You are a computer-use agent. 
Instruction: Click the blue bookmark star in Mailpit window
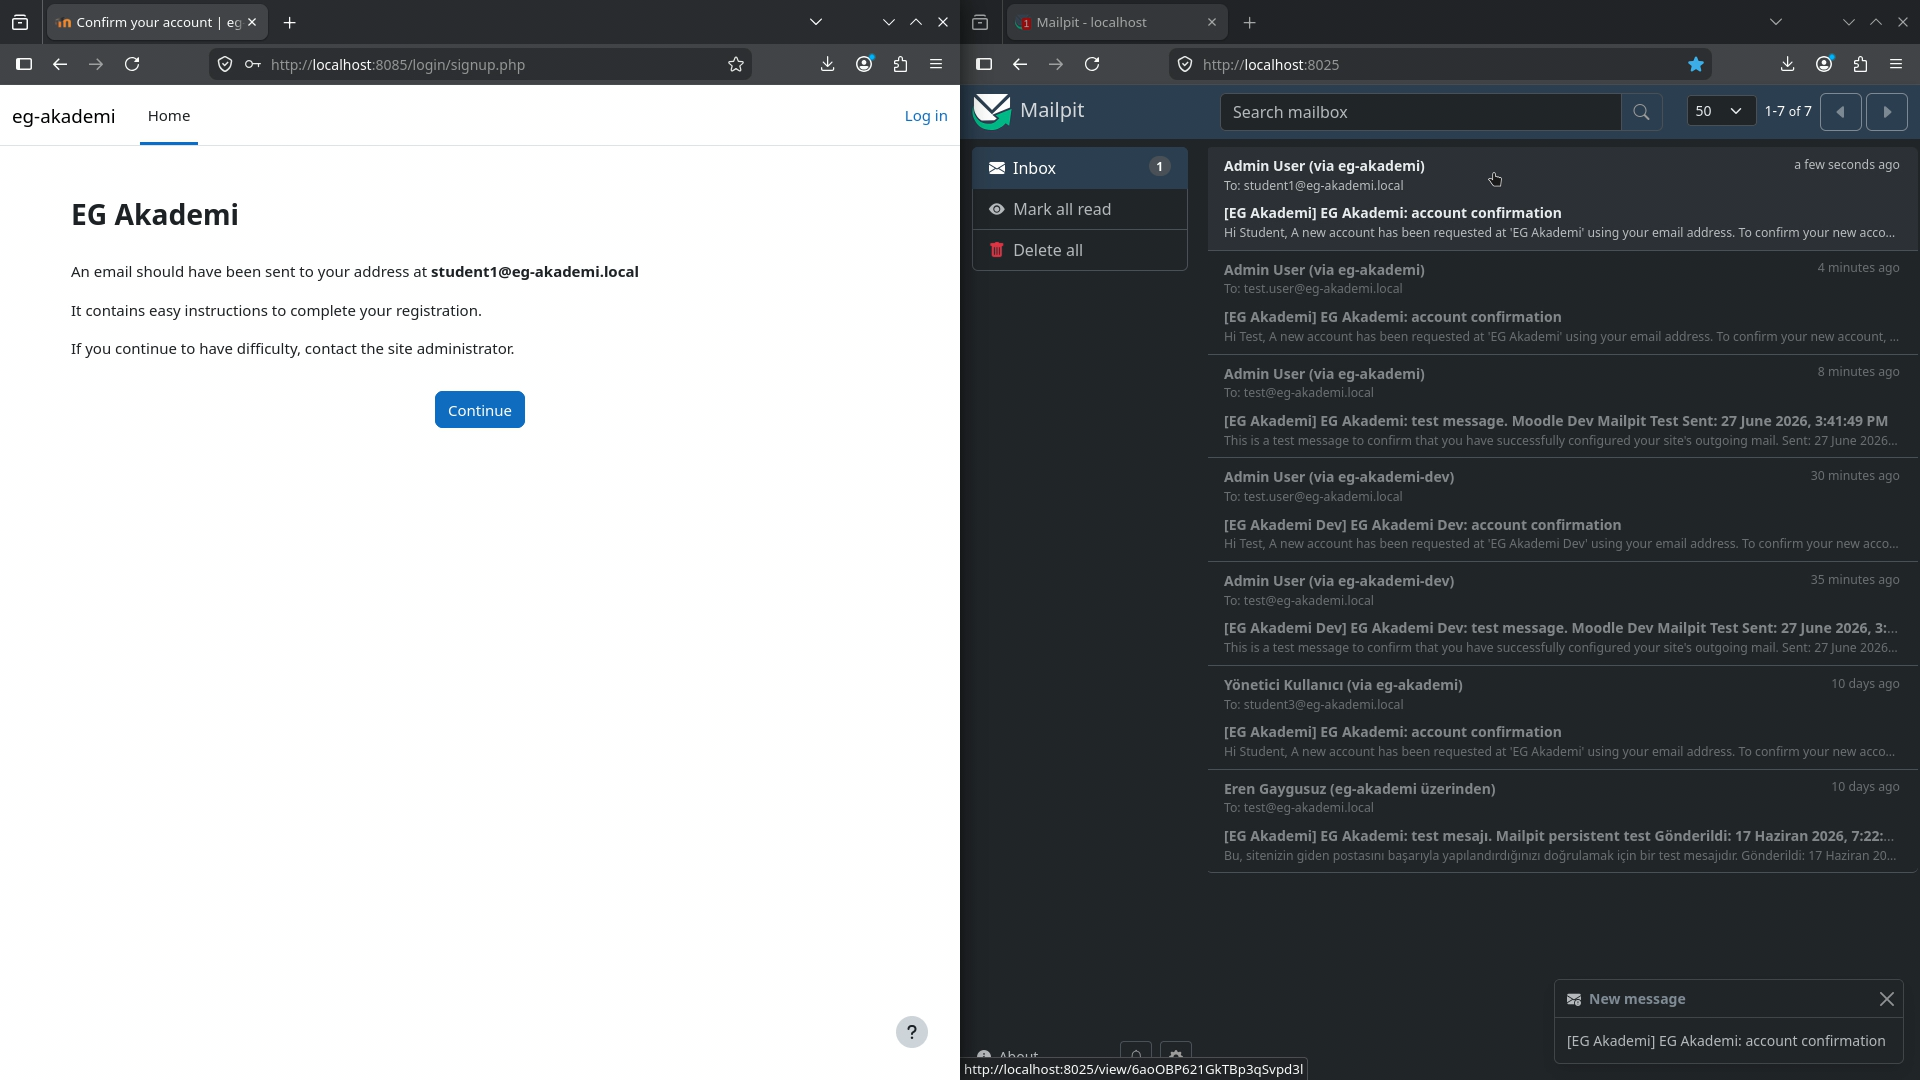(1696, 64)
